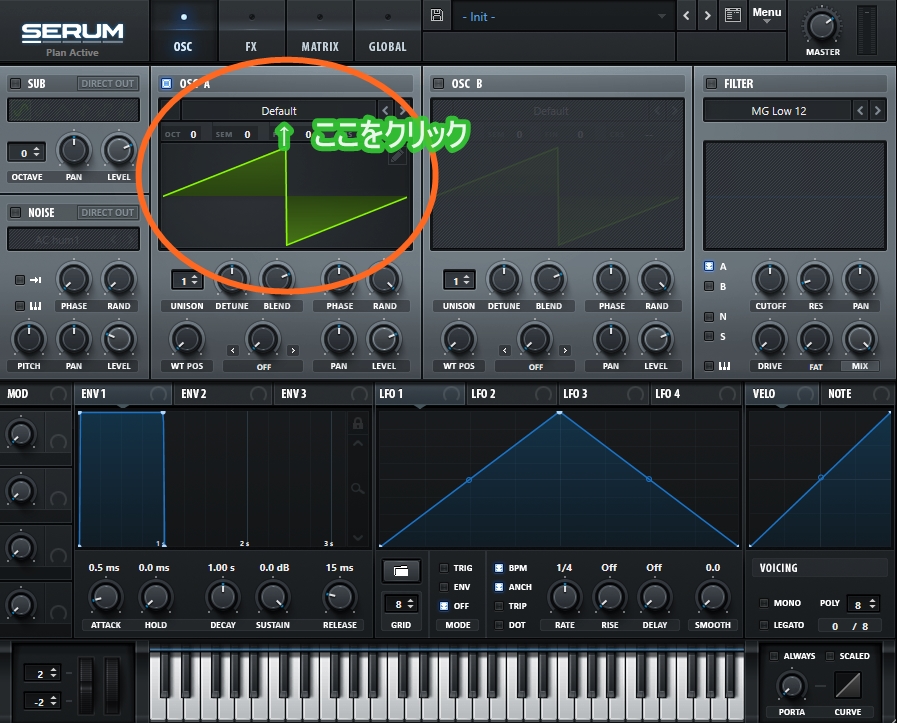Screen dimensions: 897x723
Task: Open the LFO shape folder icon
Action: coord(401,571)
